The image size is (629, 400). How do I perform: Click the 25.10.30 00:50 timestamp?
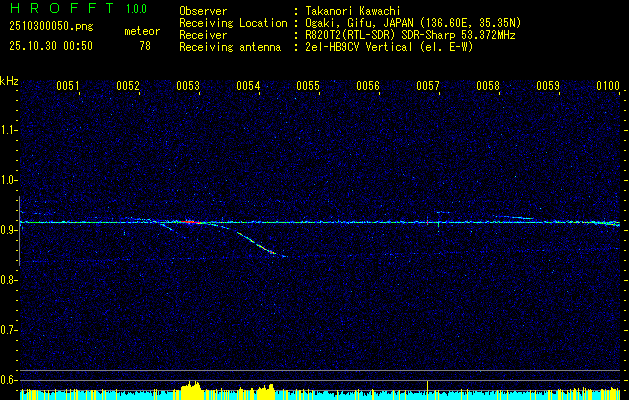50,46
